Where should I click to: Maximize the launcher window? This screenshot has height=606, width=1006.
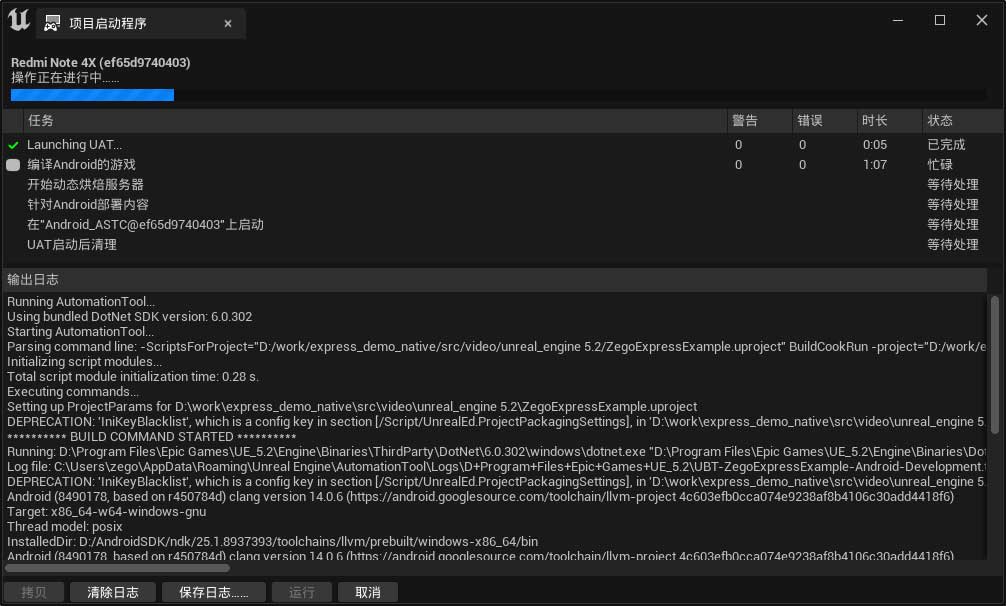pyautogui.click(x=940, y=20)
